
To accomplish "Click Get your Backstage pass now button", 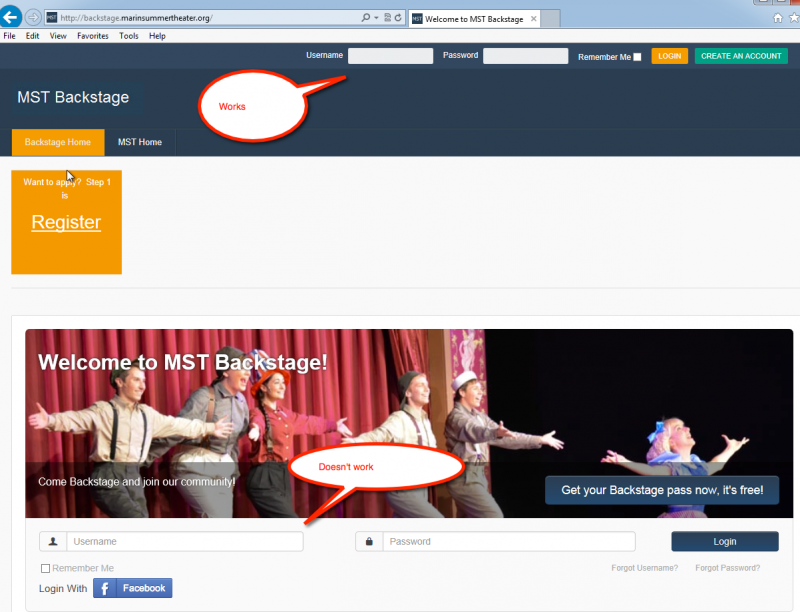I will 662,490.
